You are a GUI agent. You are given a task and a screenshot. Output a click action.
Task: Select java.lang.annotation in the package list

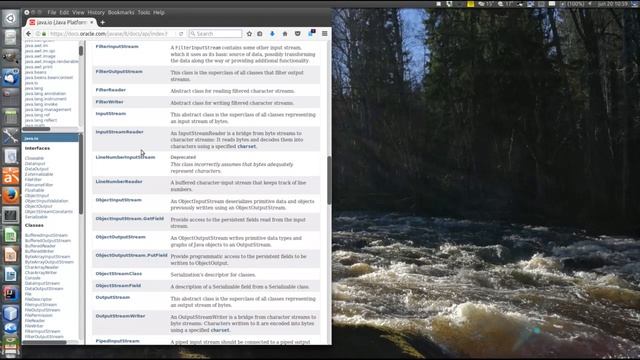pyautogui.click(x=45, y=93)
